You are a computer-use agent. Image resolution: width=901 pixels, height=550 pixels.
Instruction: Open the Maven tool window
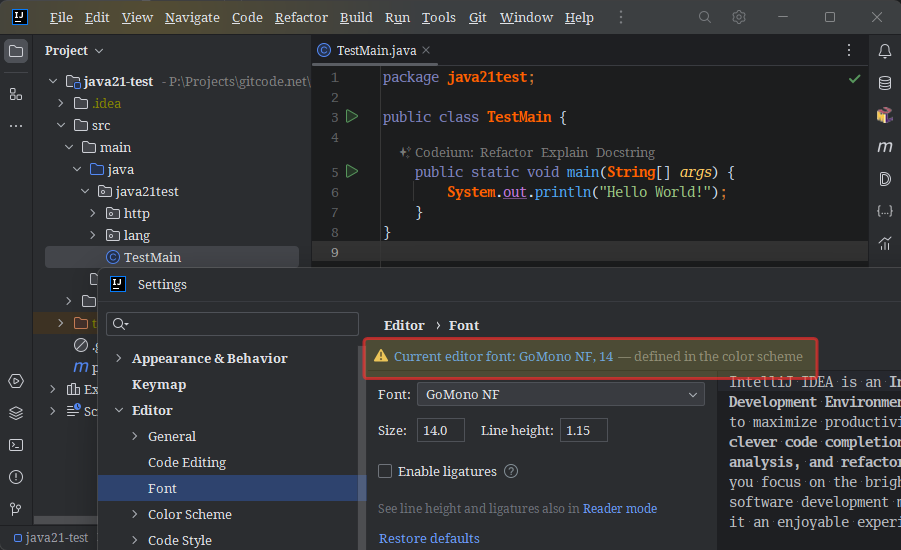click(x=884, y=147)
